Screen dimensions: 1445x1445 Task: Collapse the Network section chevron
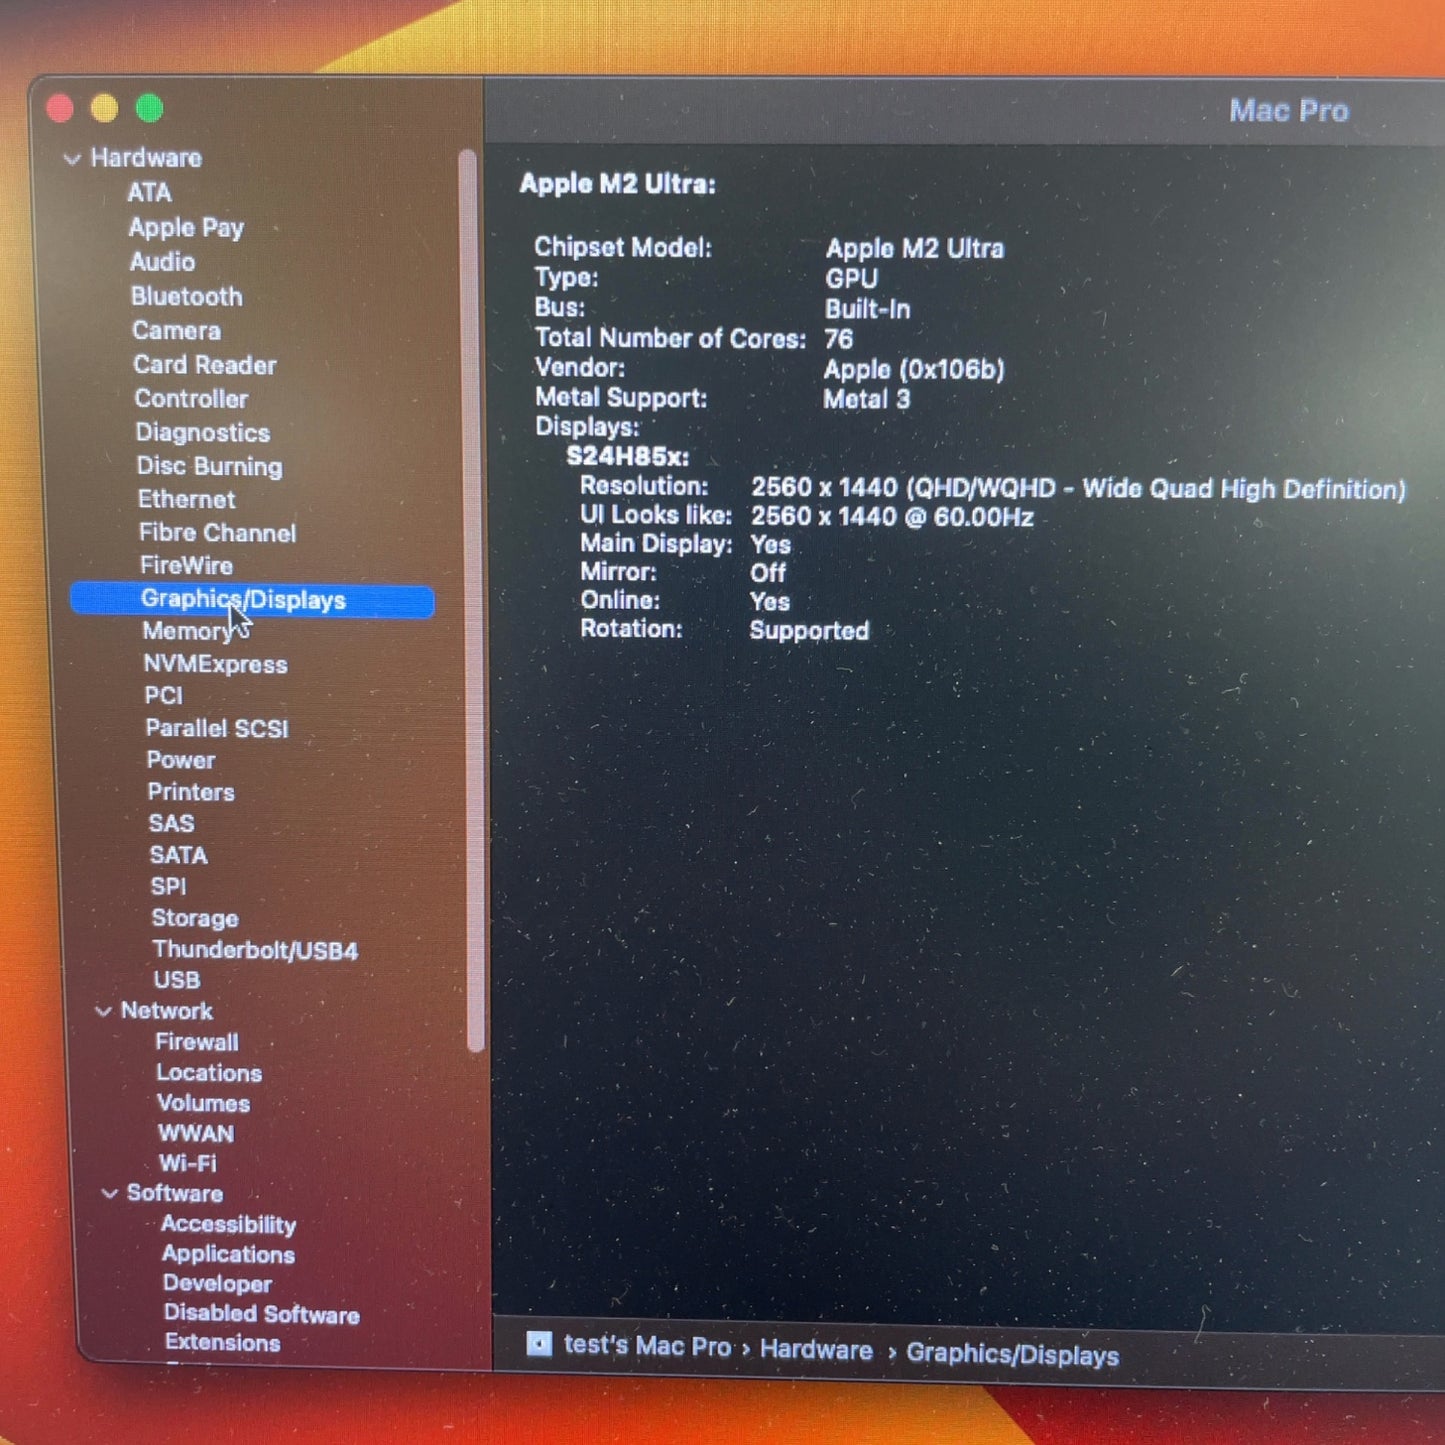103,1012
